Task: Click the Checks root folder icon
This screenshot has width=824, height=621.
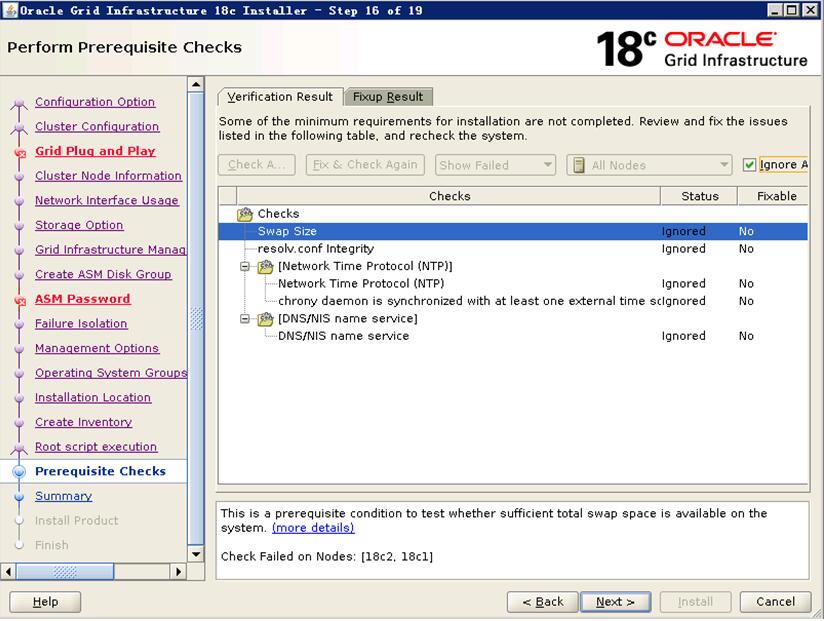Action: coord(245,214)
